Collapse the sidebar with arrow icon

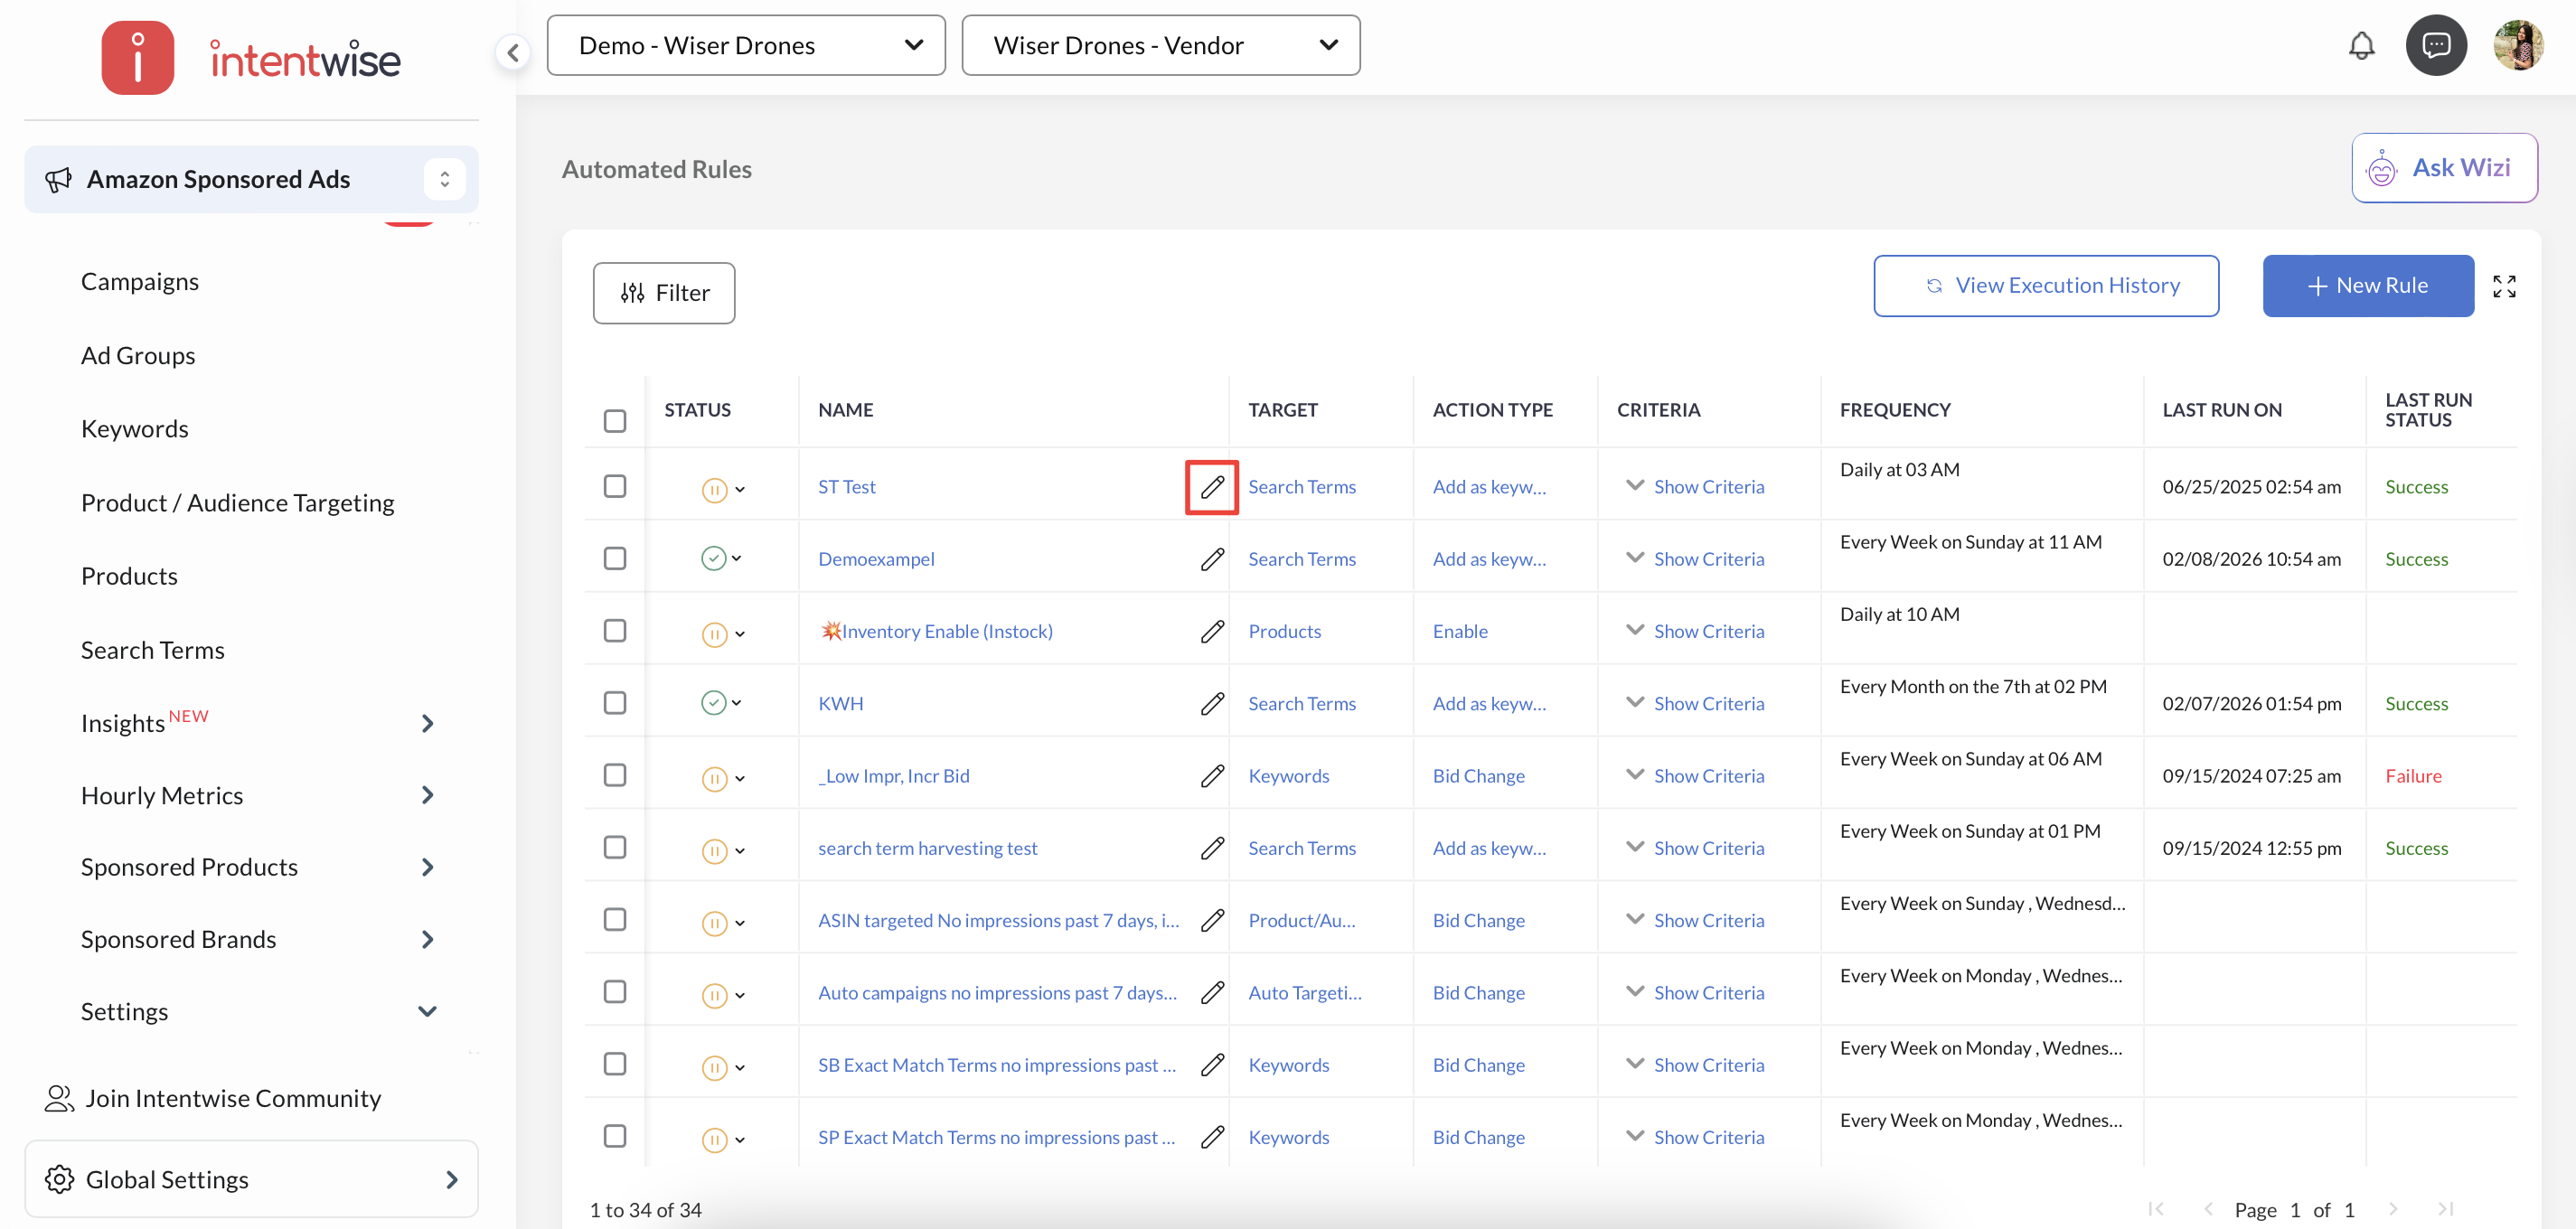(513, 52)
